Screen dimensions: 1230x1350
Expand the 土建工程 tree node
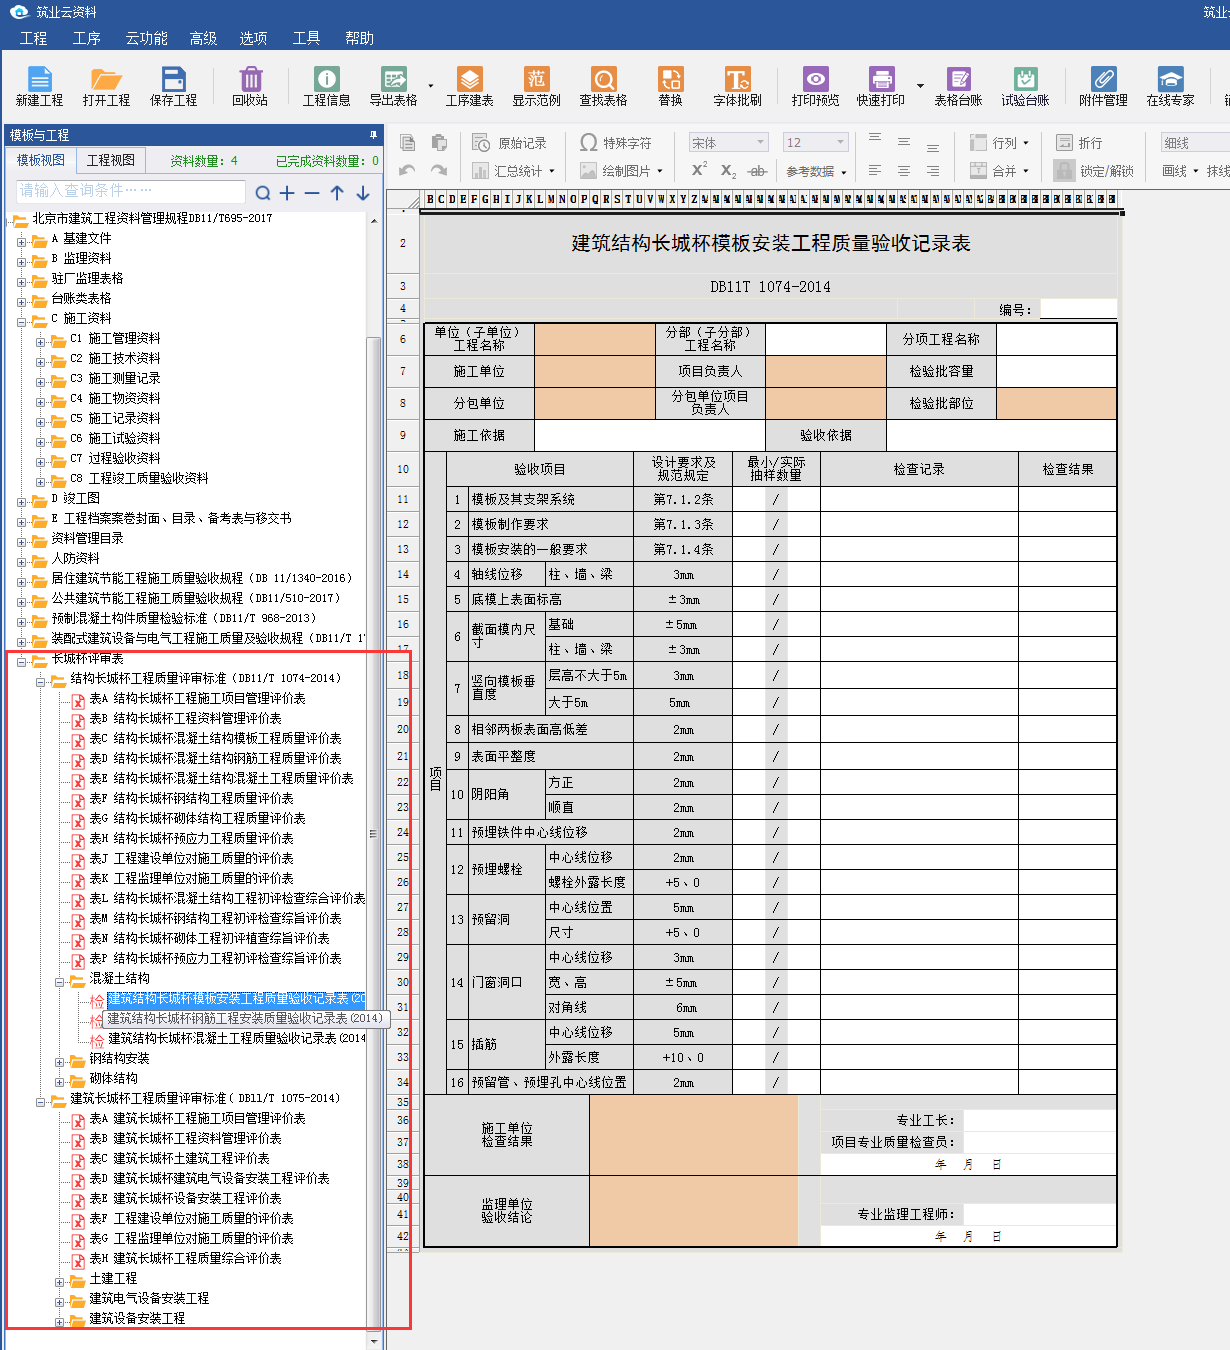(60, 1280)
